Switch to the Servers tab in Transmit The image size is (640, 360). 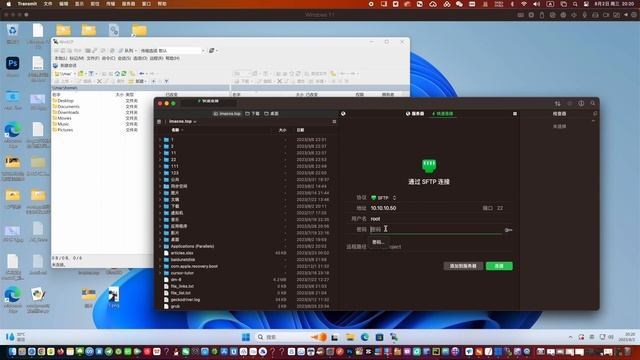415,113
